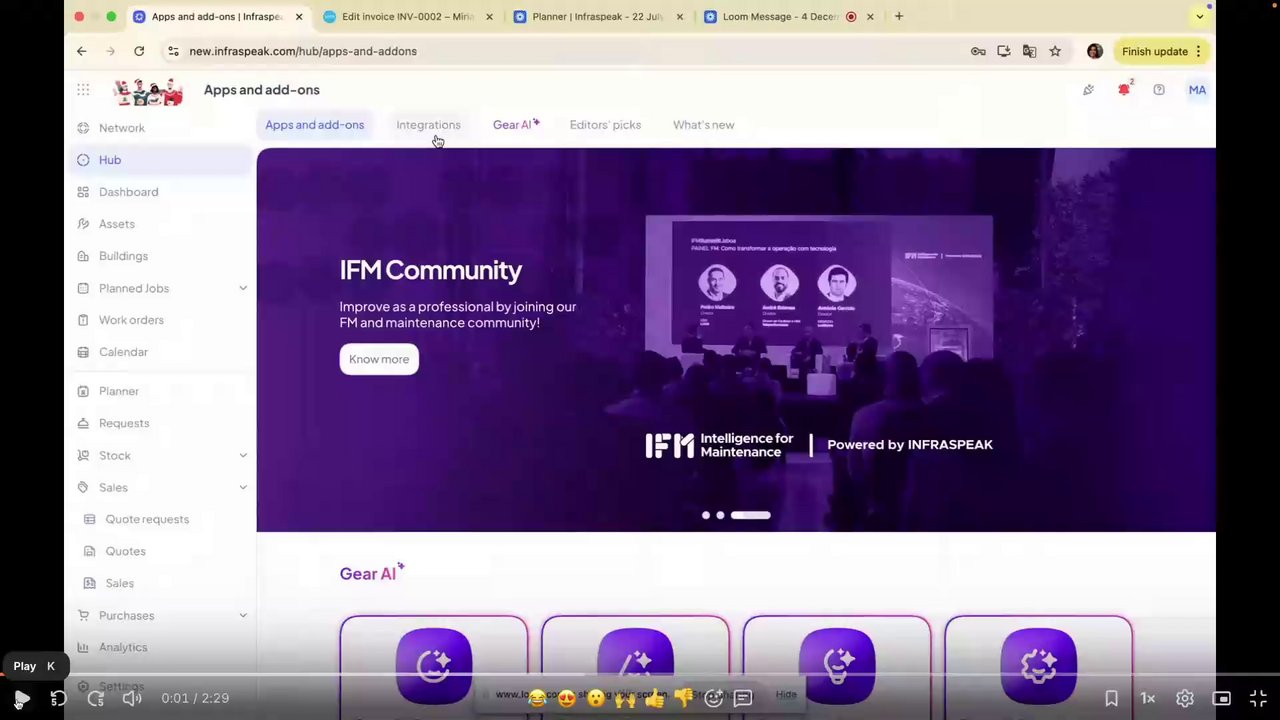
Task: React with laughing emoji
Action: (537, 698)
